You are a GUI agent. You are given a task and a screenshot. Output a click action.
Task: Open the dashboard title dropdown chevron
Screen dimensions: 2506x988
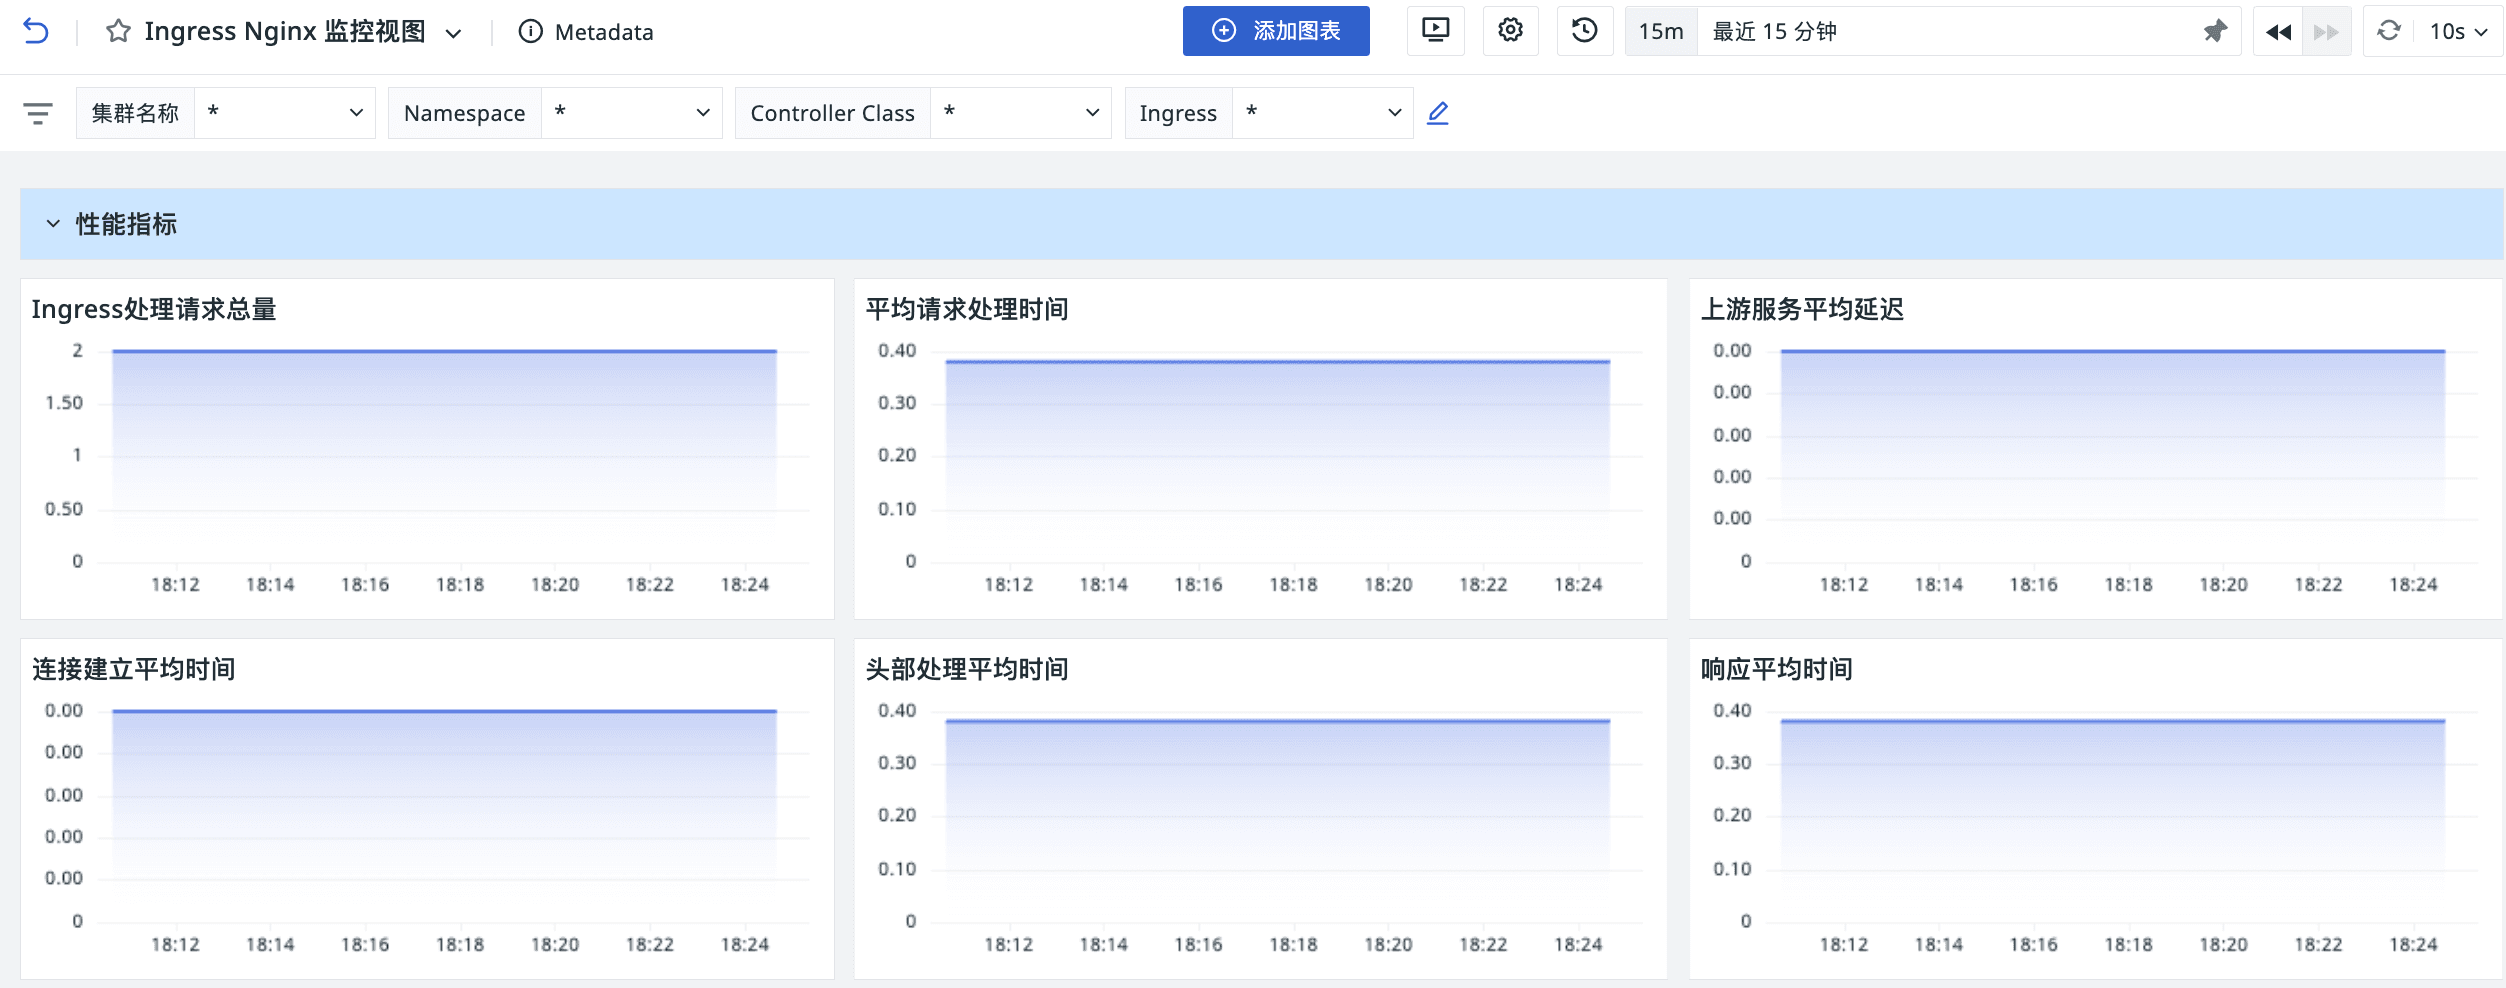(453, 33)
